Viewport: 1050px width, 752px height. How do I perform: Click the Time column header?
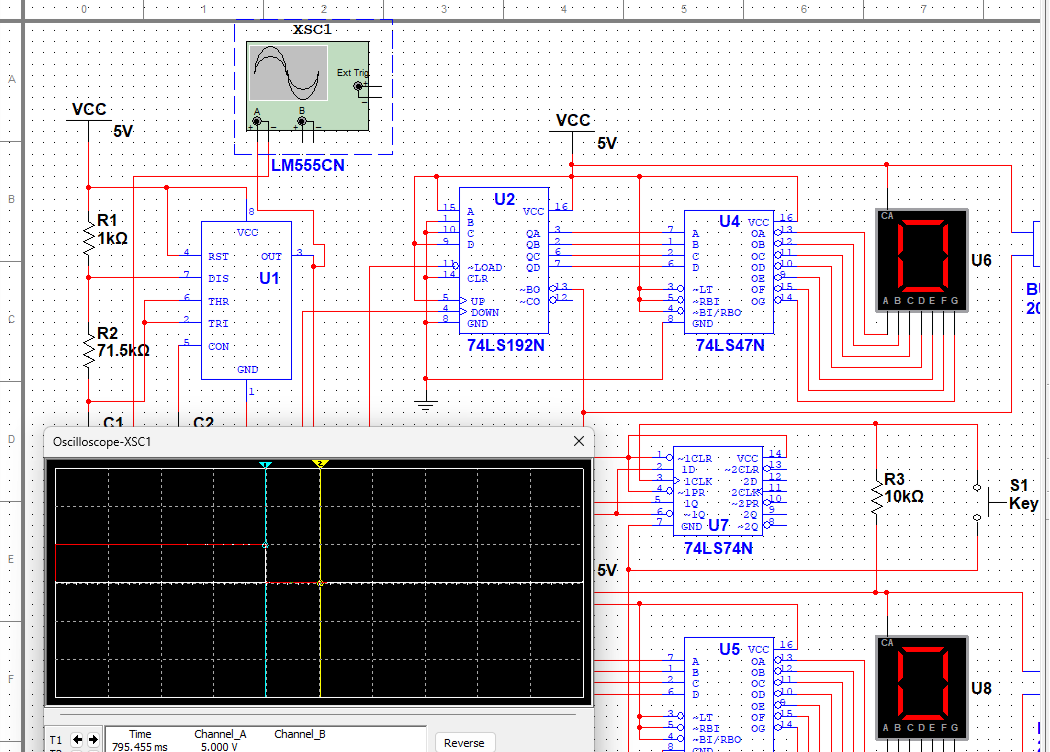[140, 734]
